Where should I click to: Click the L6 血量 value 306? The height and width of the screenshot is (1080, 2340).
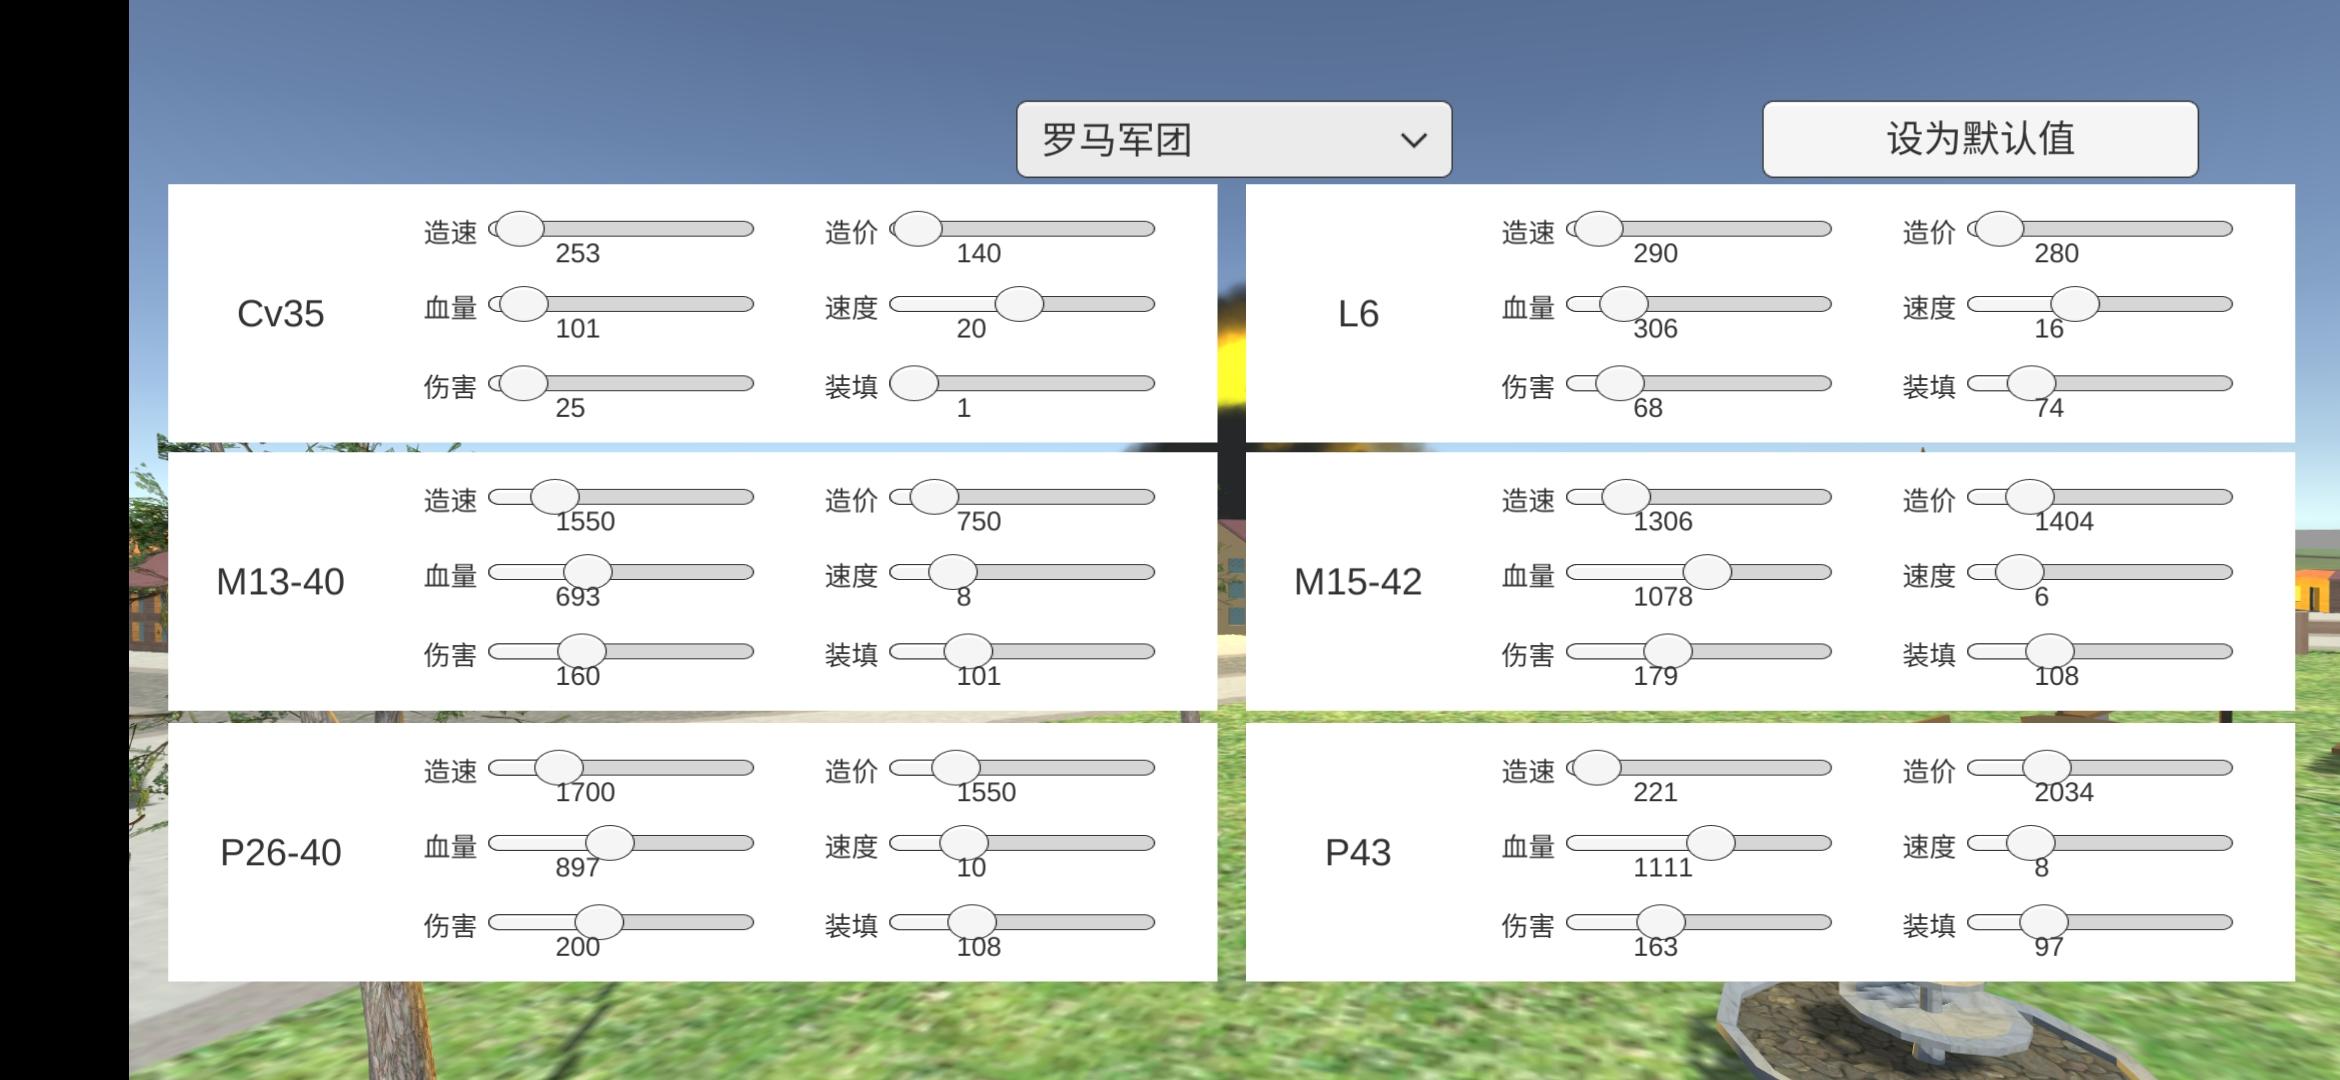[1655, 329]
